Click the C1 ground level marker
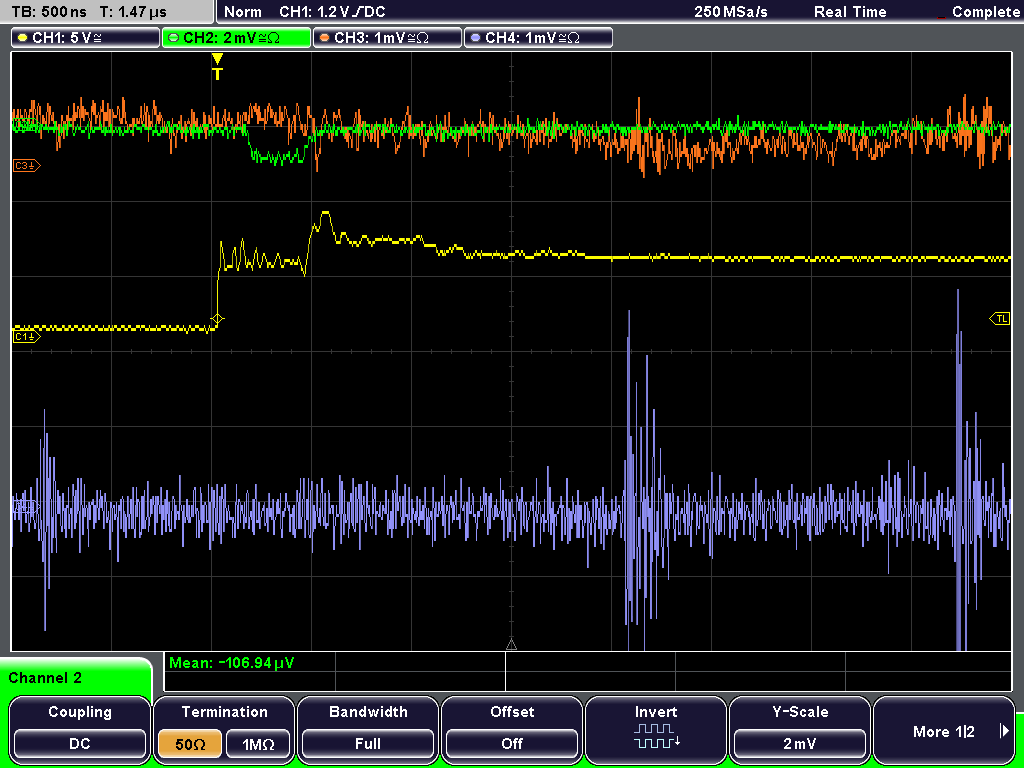1024x768 pixels. 27,336
